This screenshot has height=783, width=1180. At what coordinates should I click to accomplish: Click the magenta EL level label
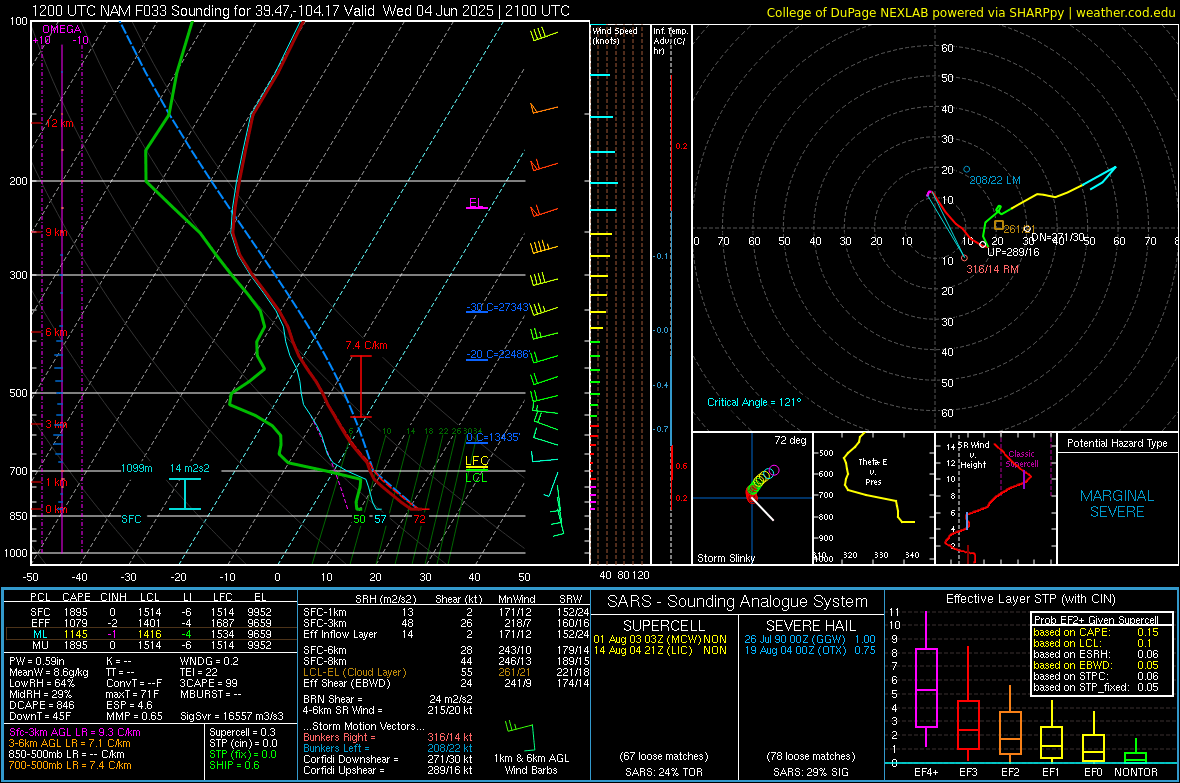(476, 203)
